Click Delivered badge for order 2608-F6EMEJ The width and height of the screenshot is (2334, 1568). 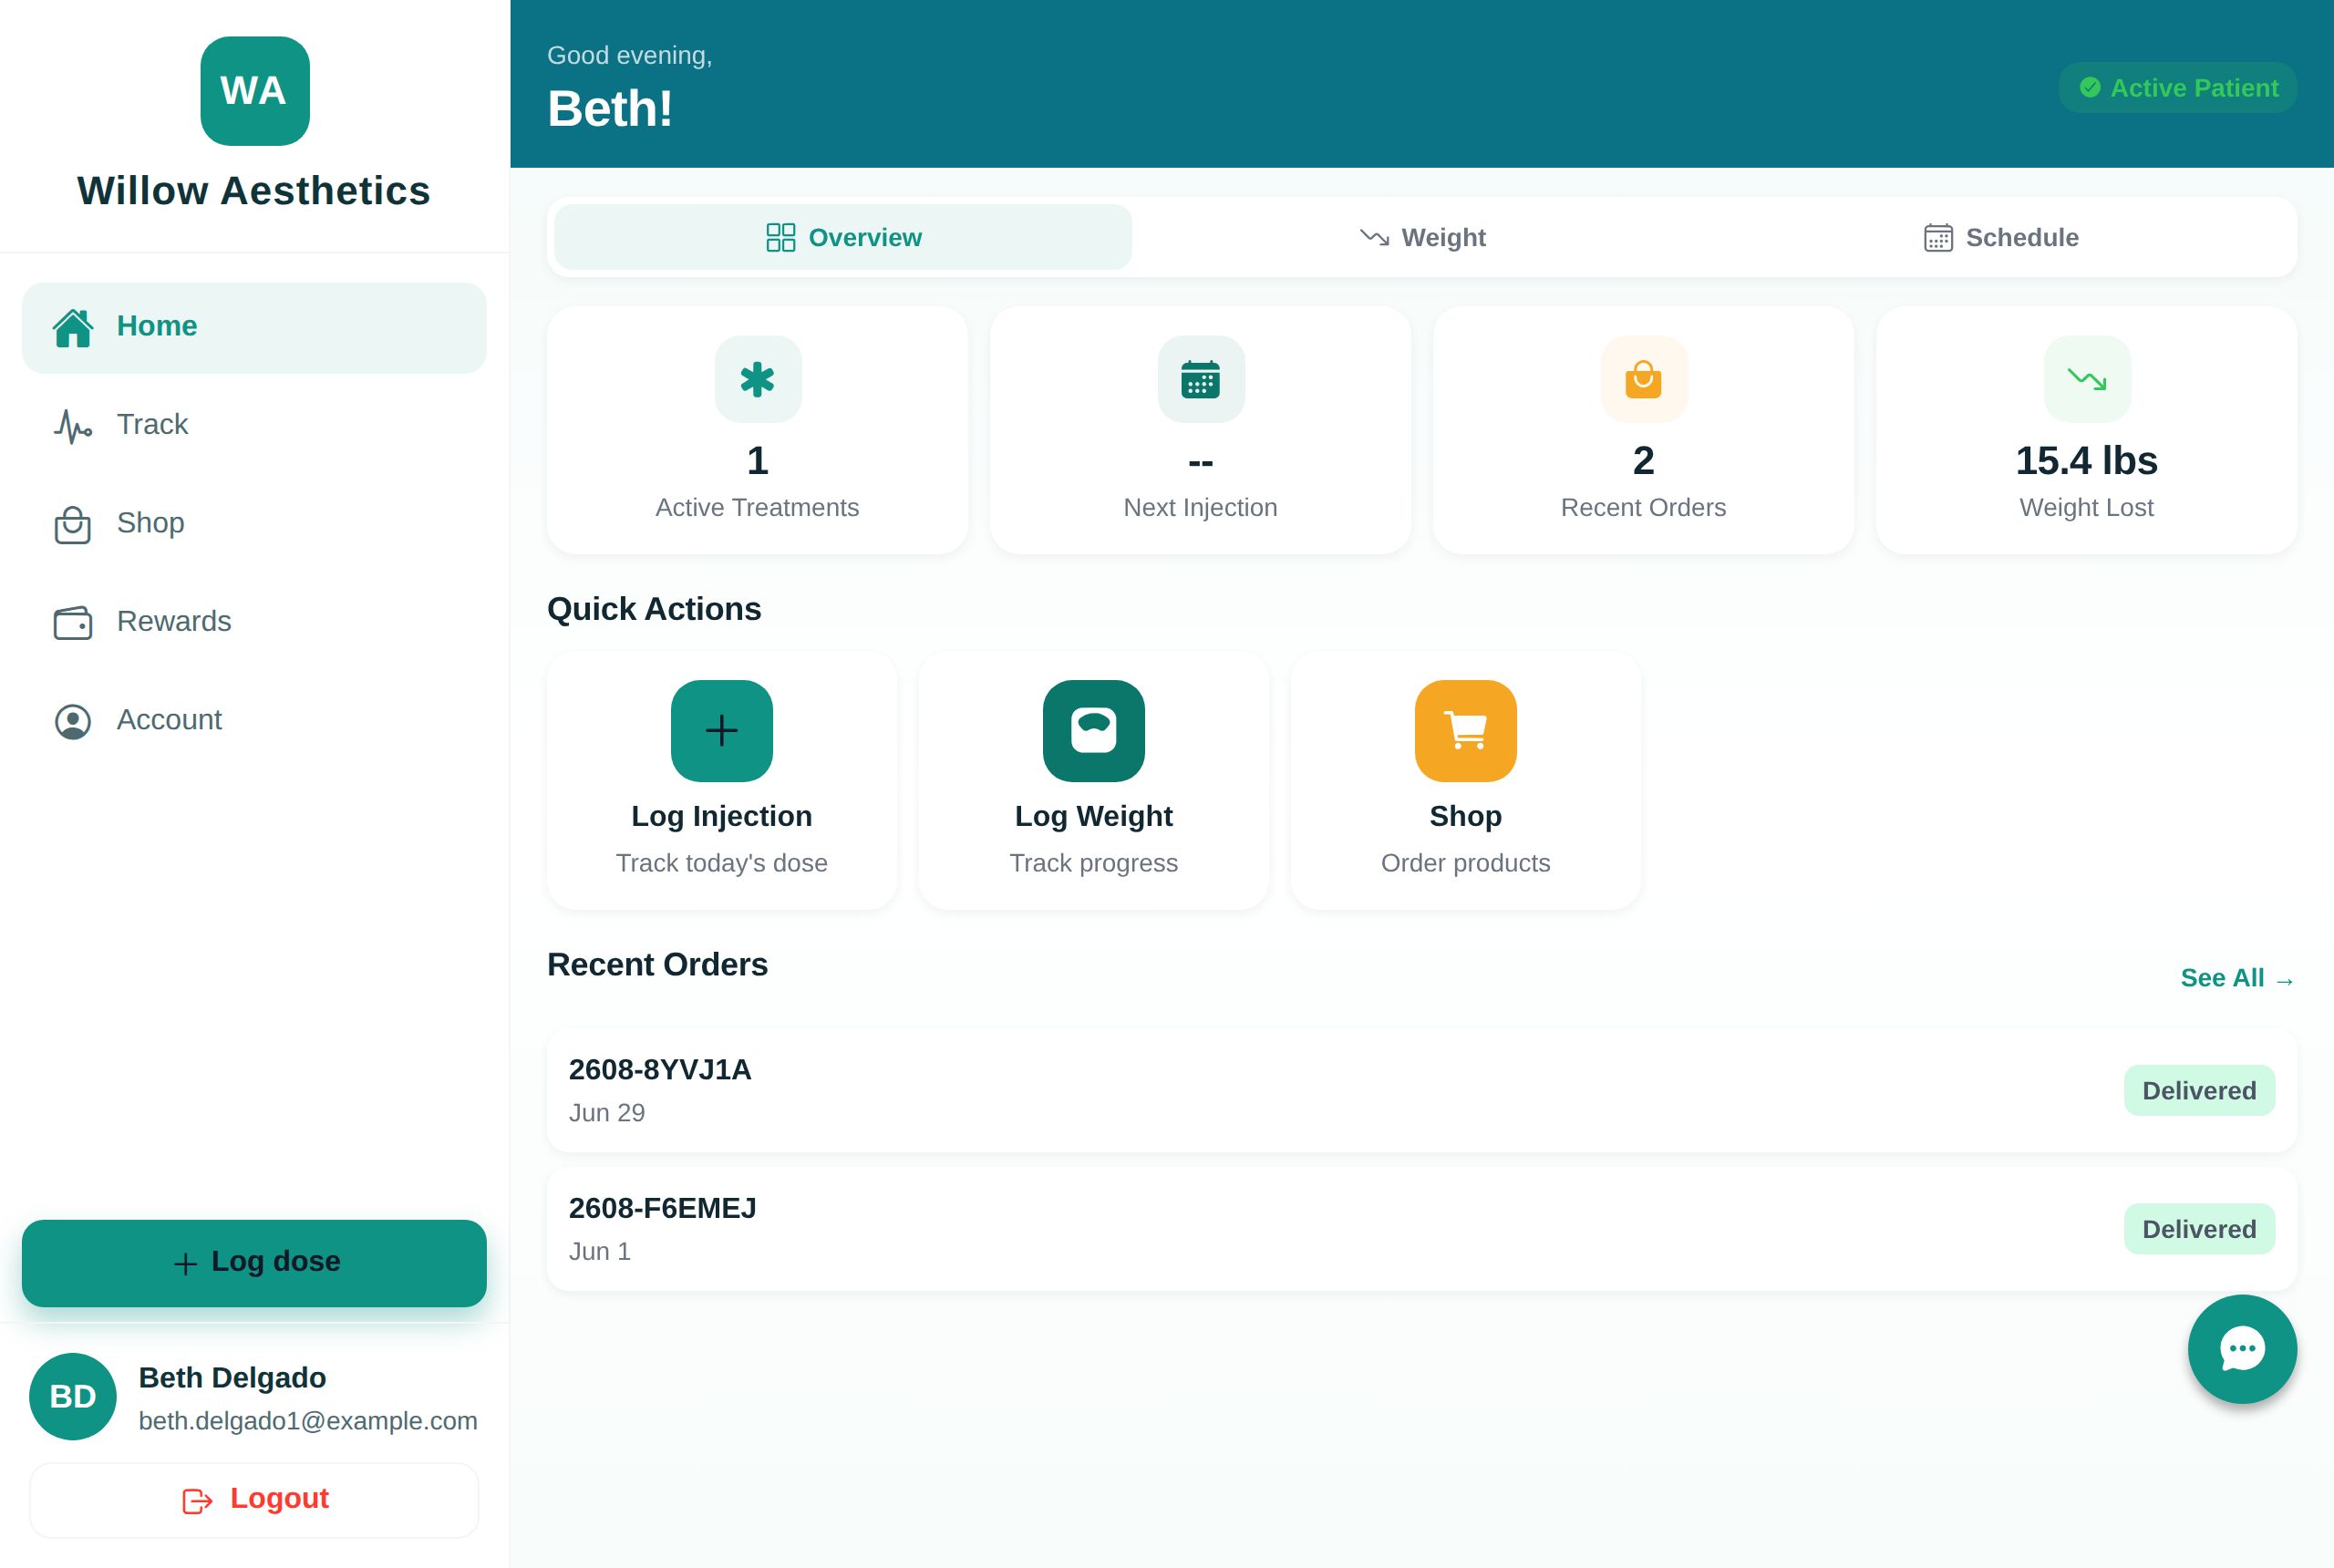[2199, 1230]
